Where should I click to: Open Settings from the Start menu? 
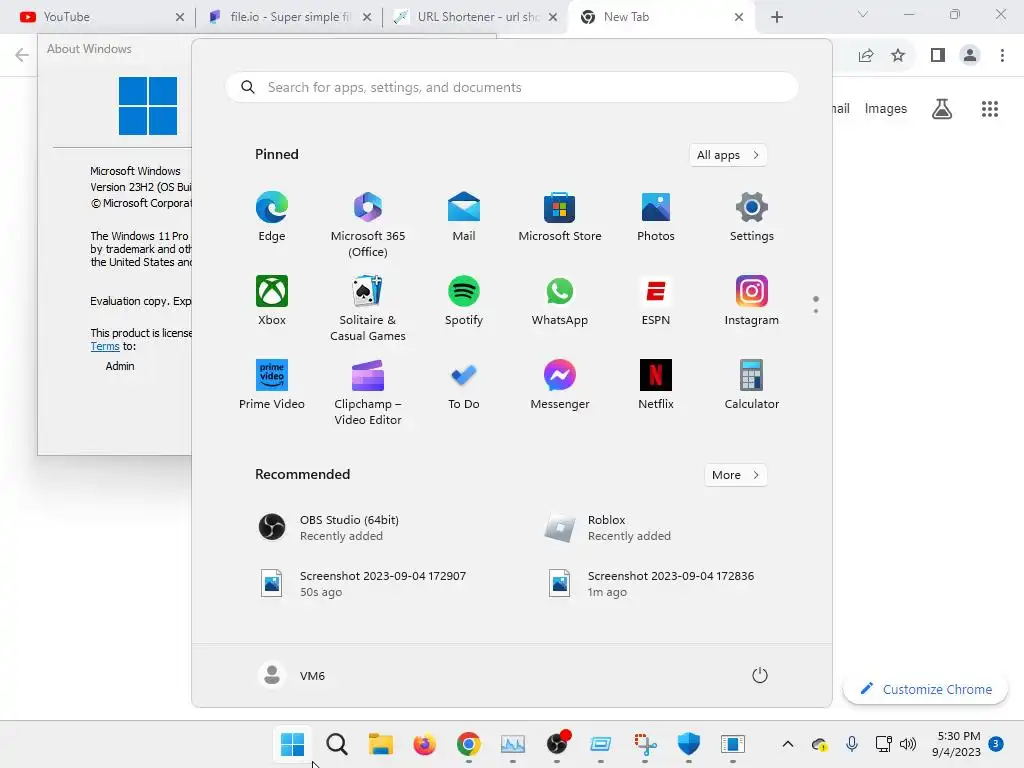[752, 217]
